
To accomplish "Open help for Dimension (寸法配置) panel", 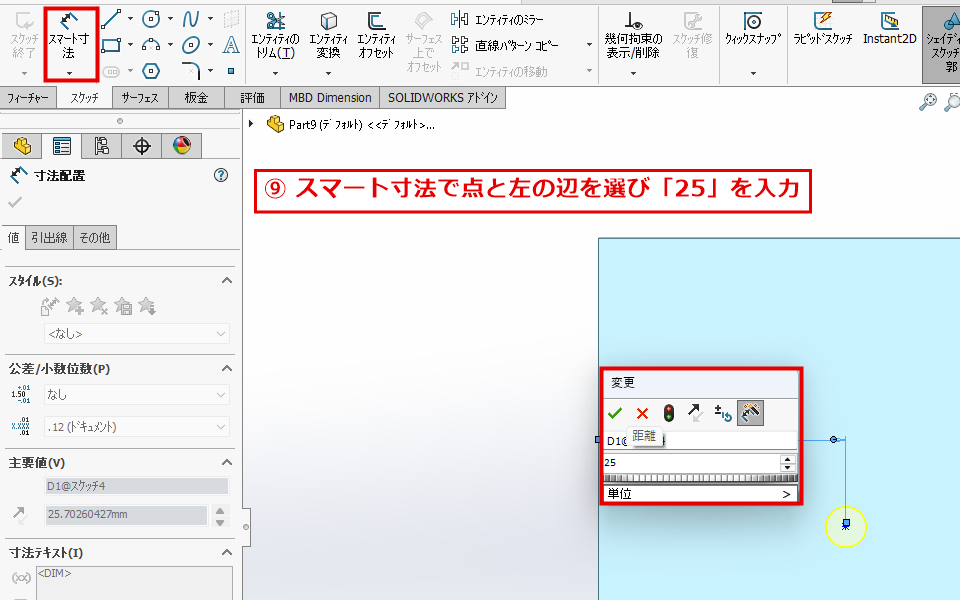I will [221, 175].
